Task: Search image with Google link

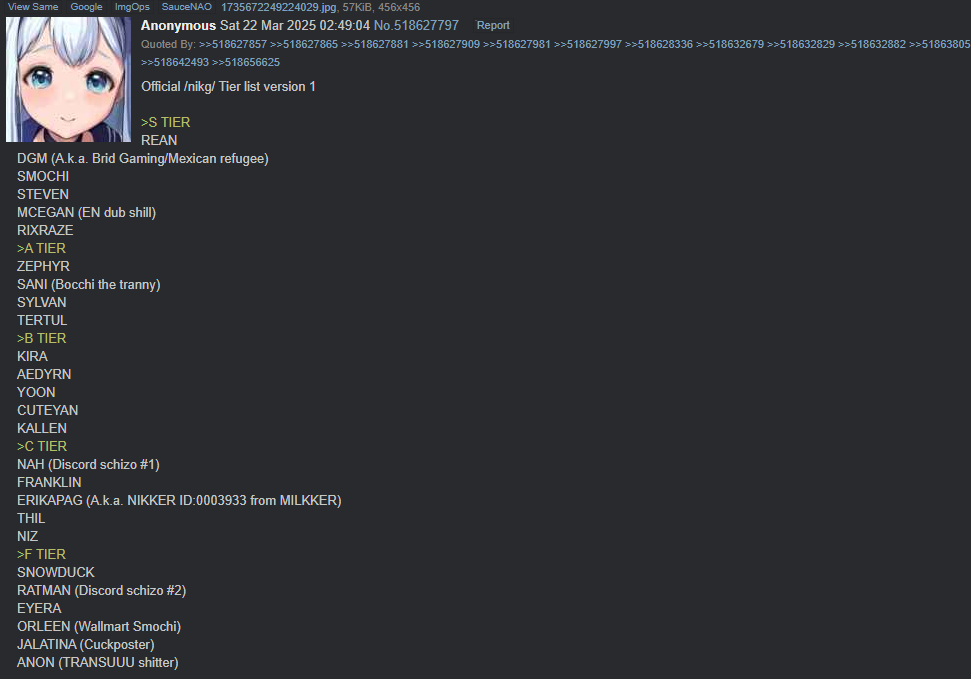Action: (x=86, y=7)
